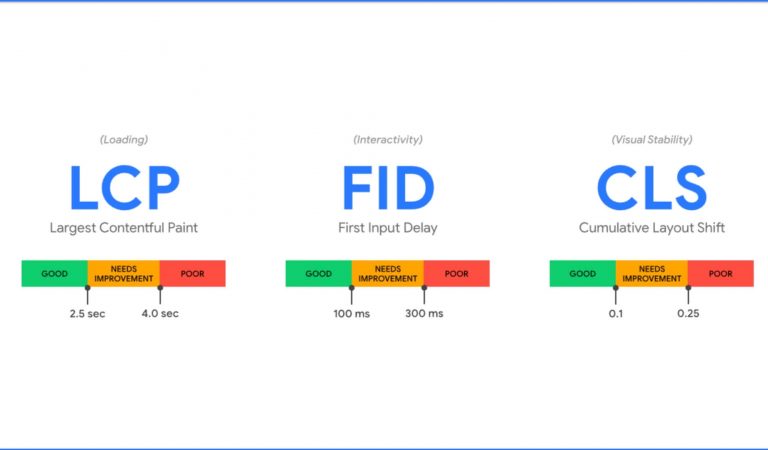This screenshot has width=768, height=450.
Task: Select the green GOOD segment under FID
Action: coord(318,274)
